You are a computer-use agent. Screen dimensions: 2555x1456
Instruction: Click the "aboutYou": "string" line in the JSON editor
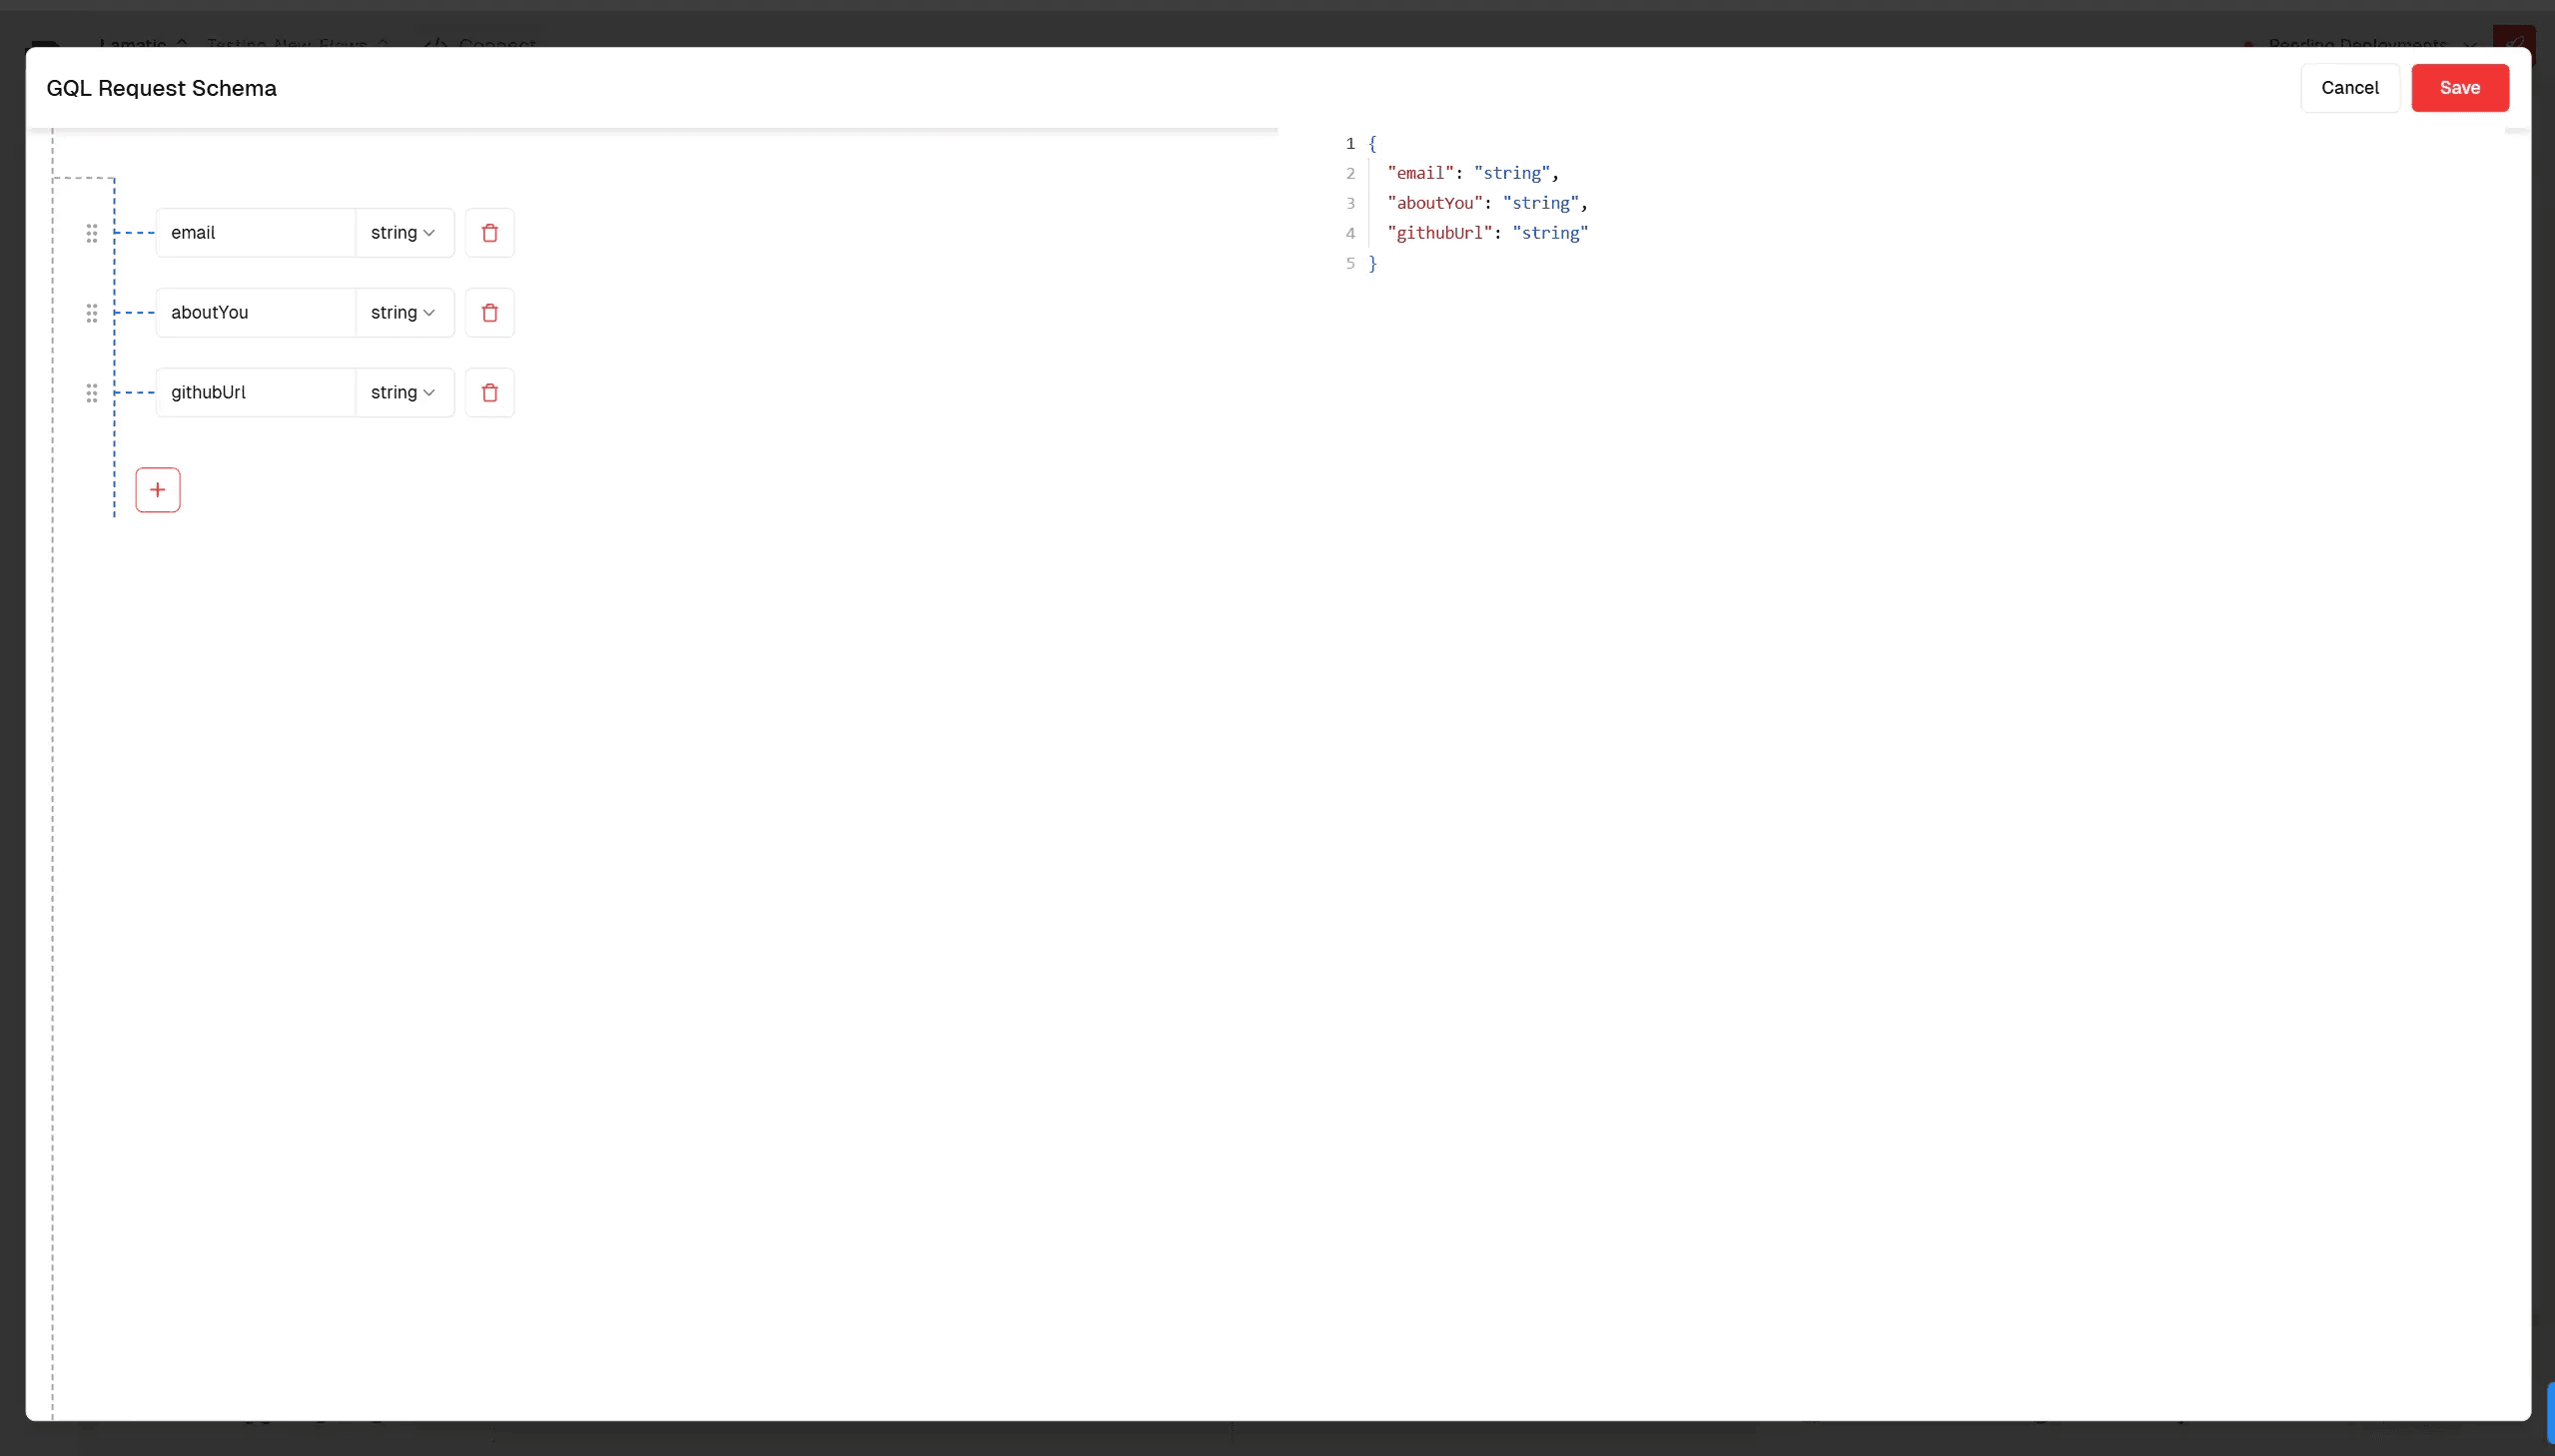coord(1487,203)
